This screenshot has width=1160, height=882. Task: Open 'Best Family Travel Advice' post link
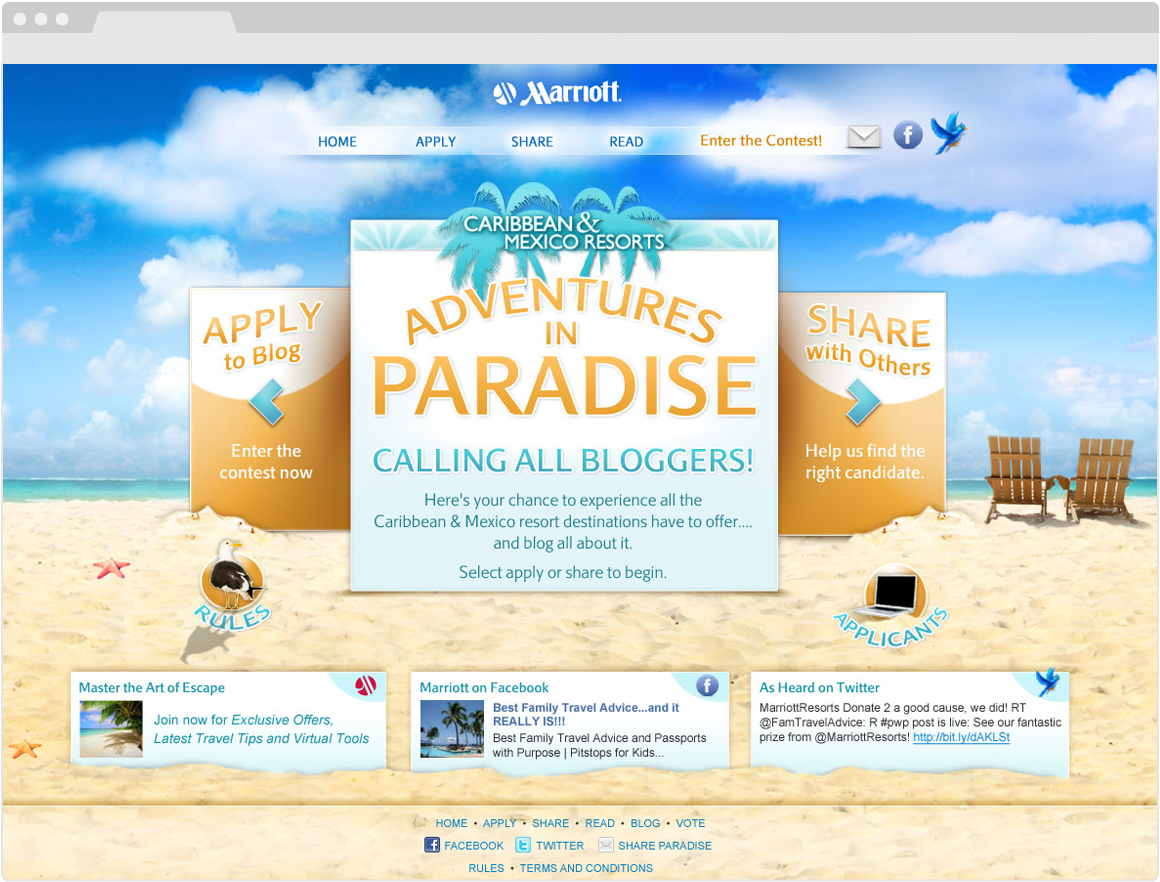586,714
